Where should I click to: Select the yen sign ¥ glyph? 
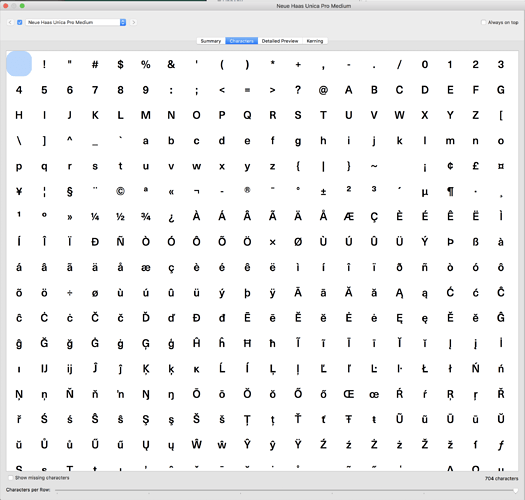19,191
